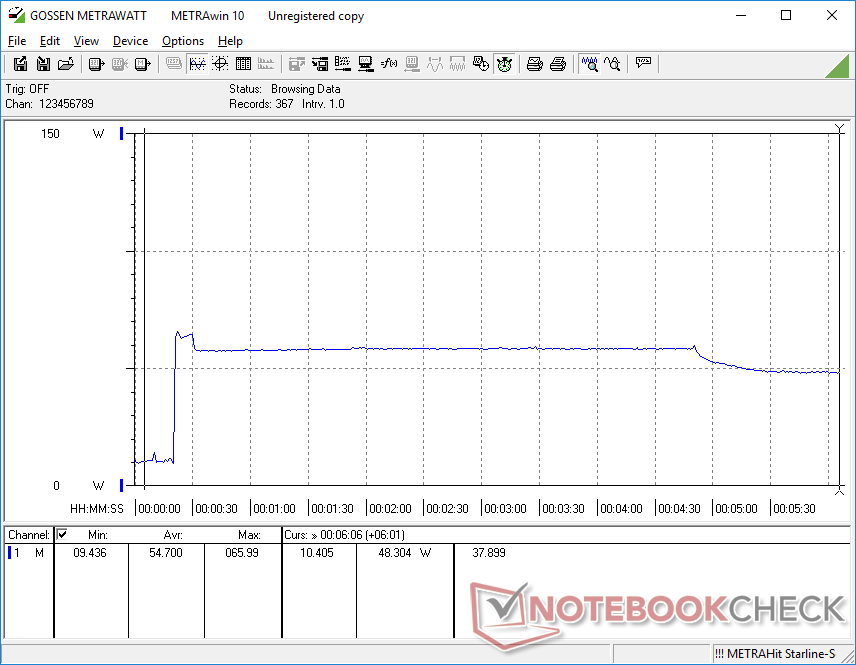Click the blue marker at 150 W axis
Viewport: 856px width, 665px height.
point(122,133)
